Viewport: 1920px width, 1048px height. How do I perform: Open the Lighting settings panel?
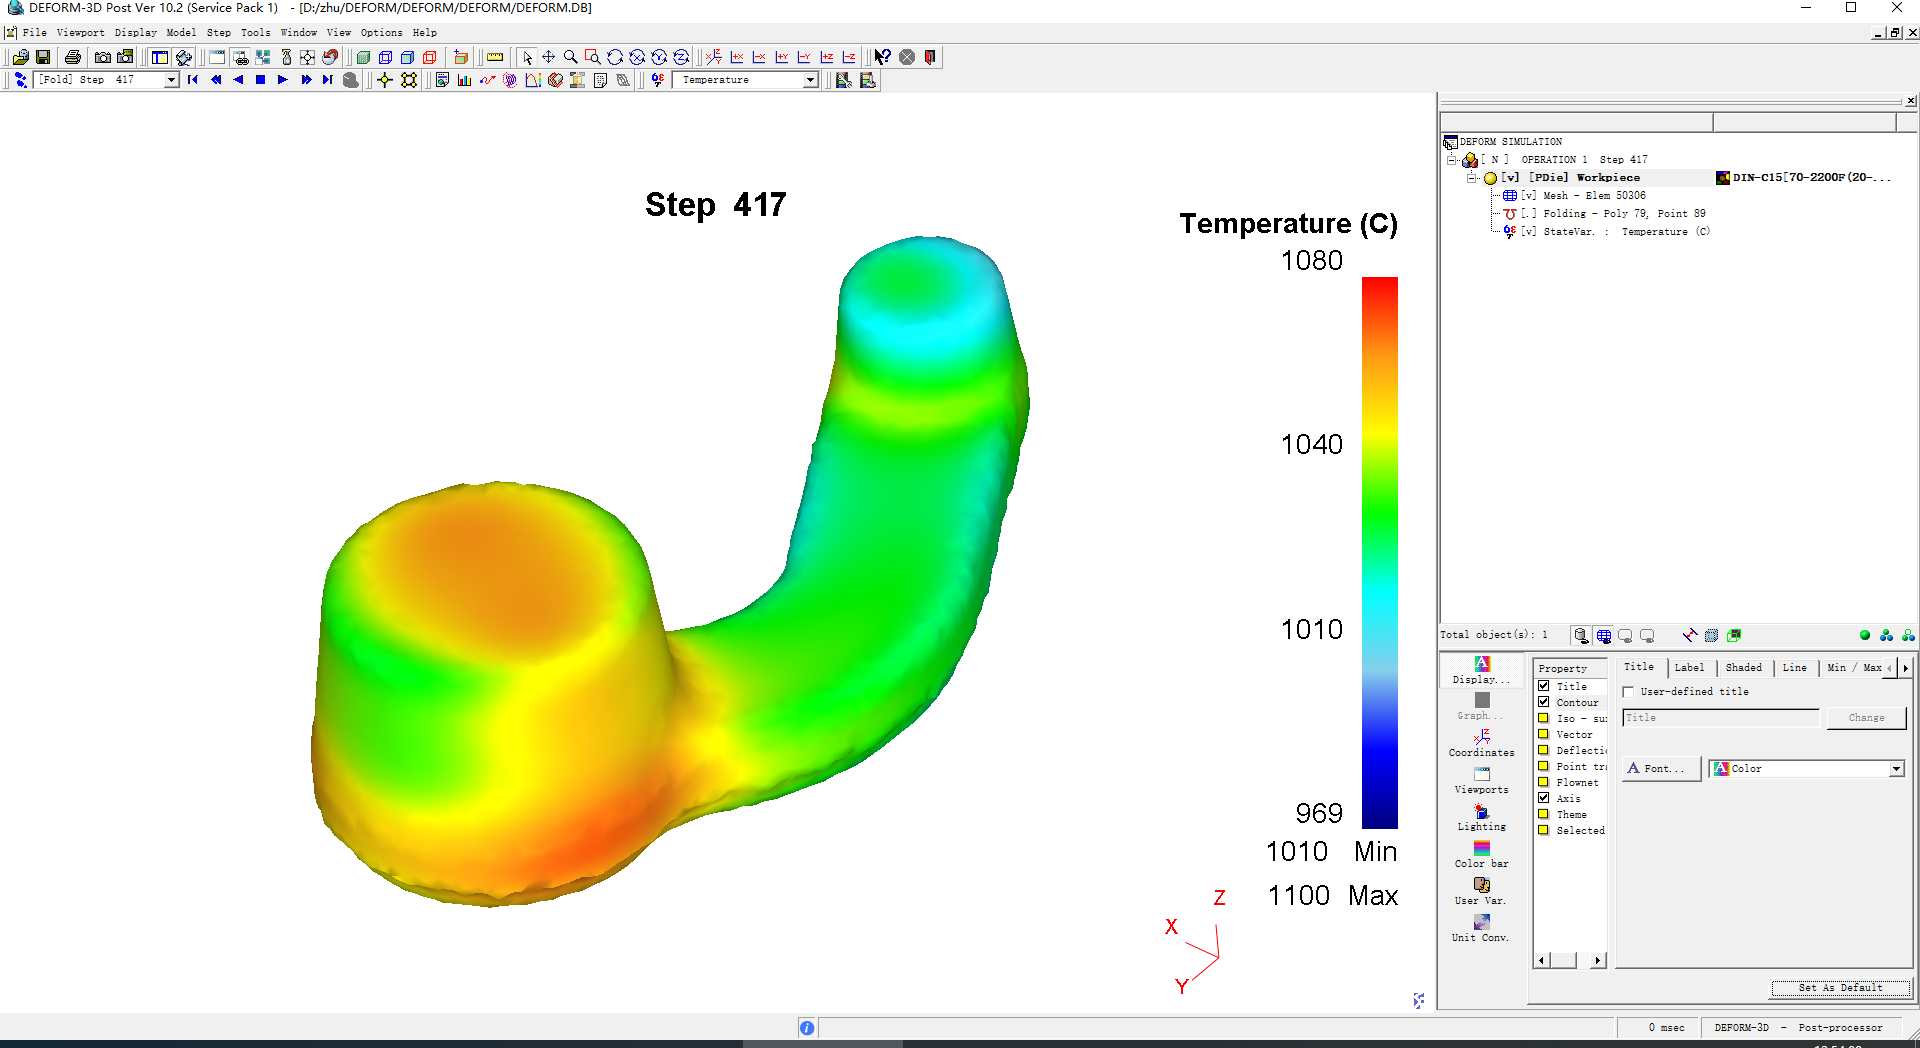coord(1481,817)
